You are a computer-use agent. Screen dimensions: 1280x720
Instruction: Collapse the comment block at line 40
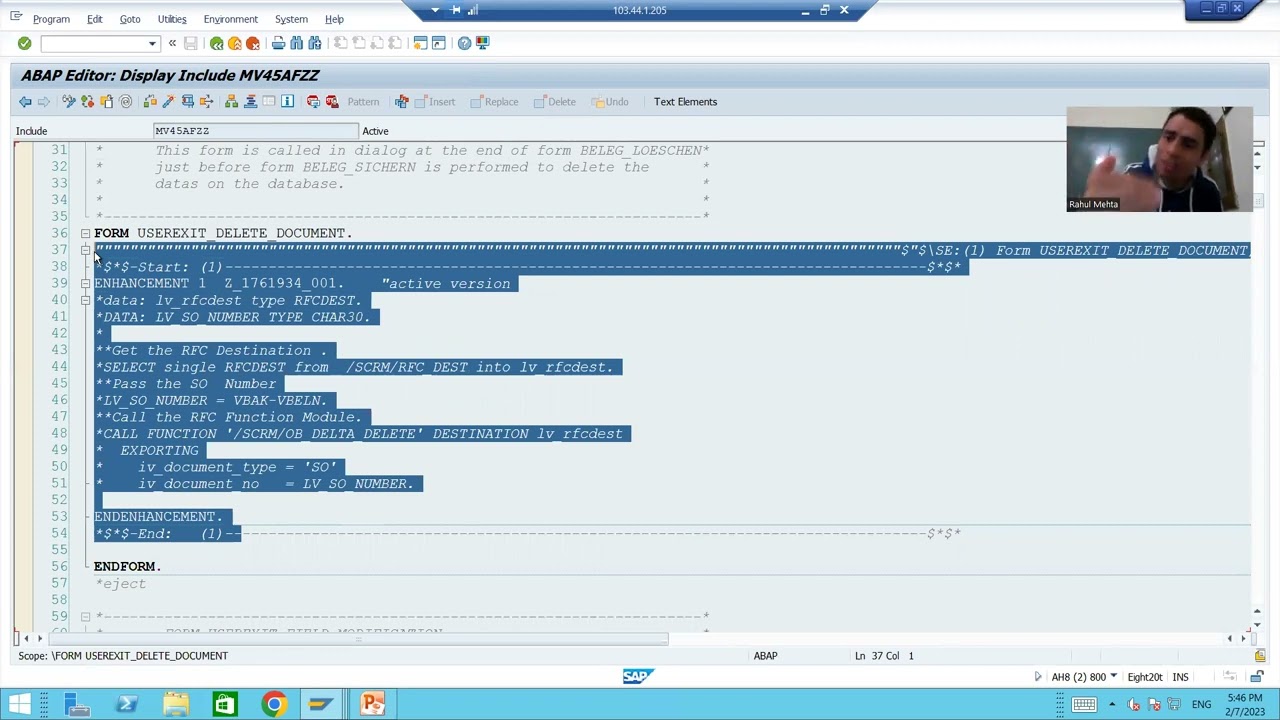click(x=85, y=300)
